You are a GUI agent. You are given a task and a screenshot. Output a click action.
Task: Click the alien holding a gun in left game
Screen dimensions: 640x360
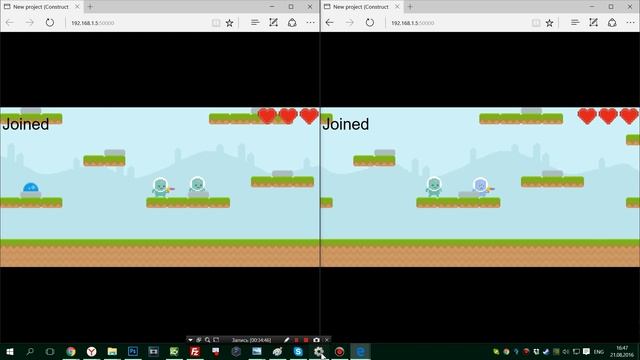coord(162,188)
